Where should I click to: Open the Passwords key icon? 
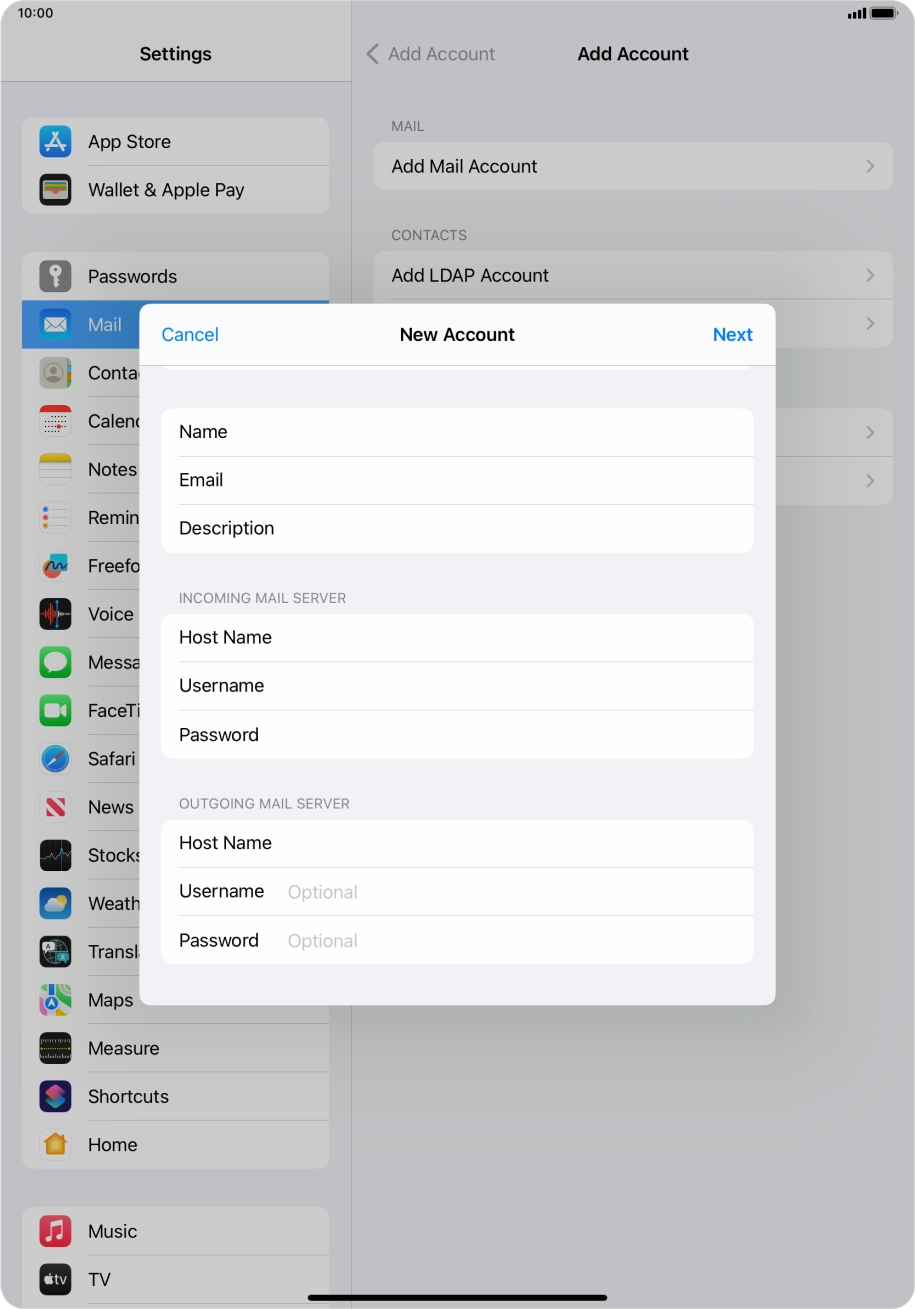[x=55, y=276]
